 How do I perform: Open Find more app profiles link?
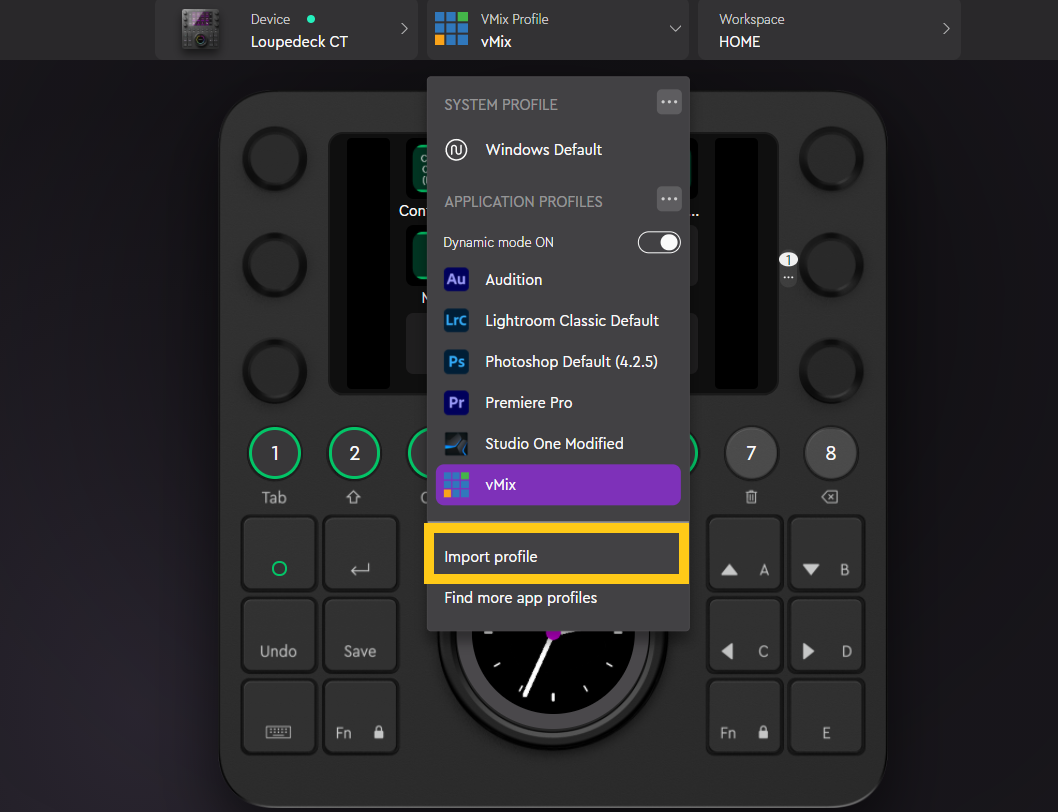[521, 598]
